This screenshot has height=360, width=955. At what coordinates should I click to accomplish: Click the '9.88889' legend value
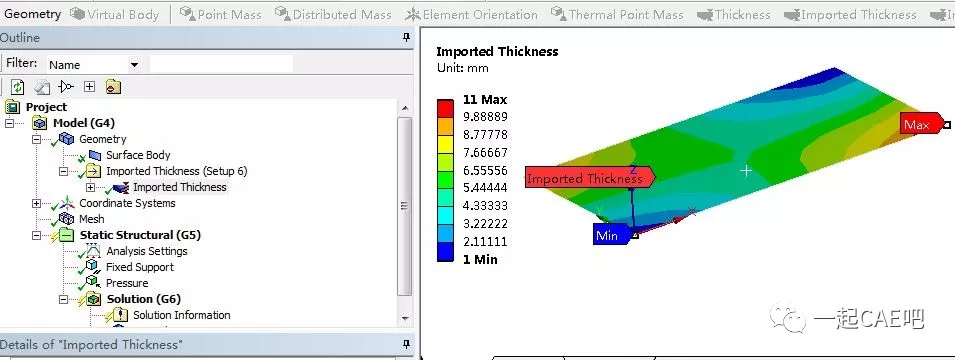click(485, 116)
